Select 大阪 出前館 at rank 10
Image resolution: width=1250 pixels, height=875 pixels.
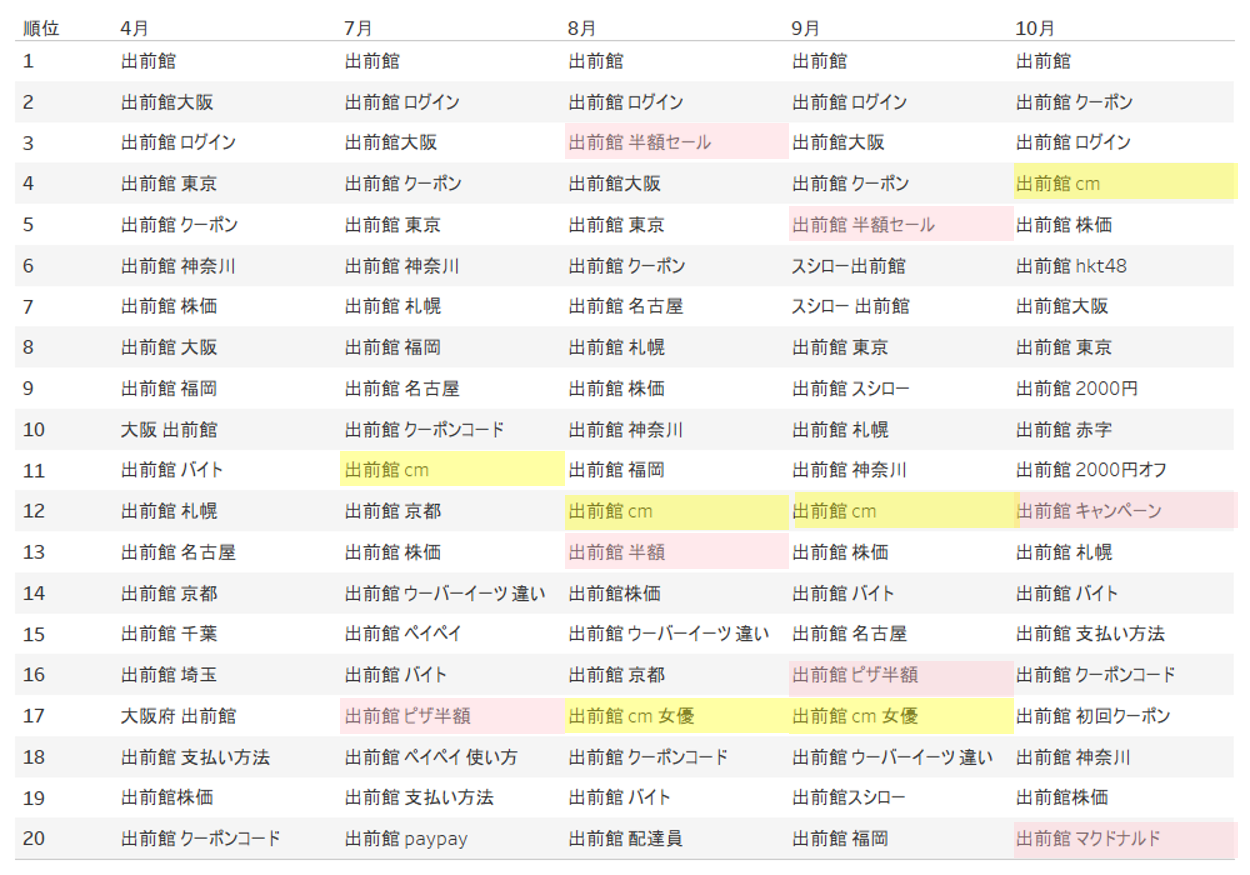click(x=169, y=430)
